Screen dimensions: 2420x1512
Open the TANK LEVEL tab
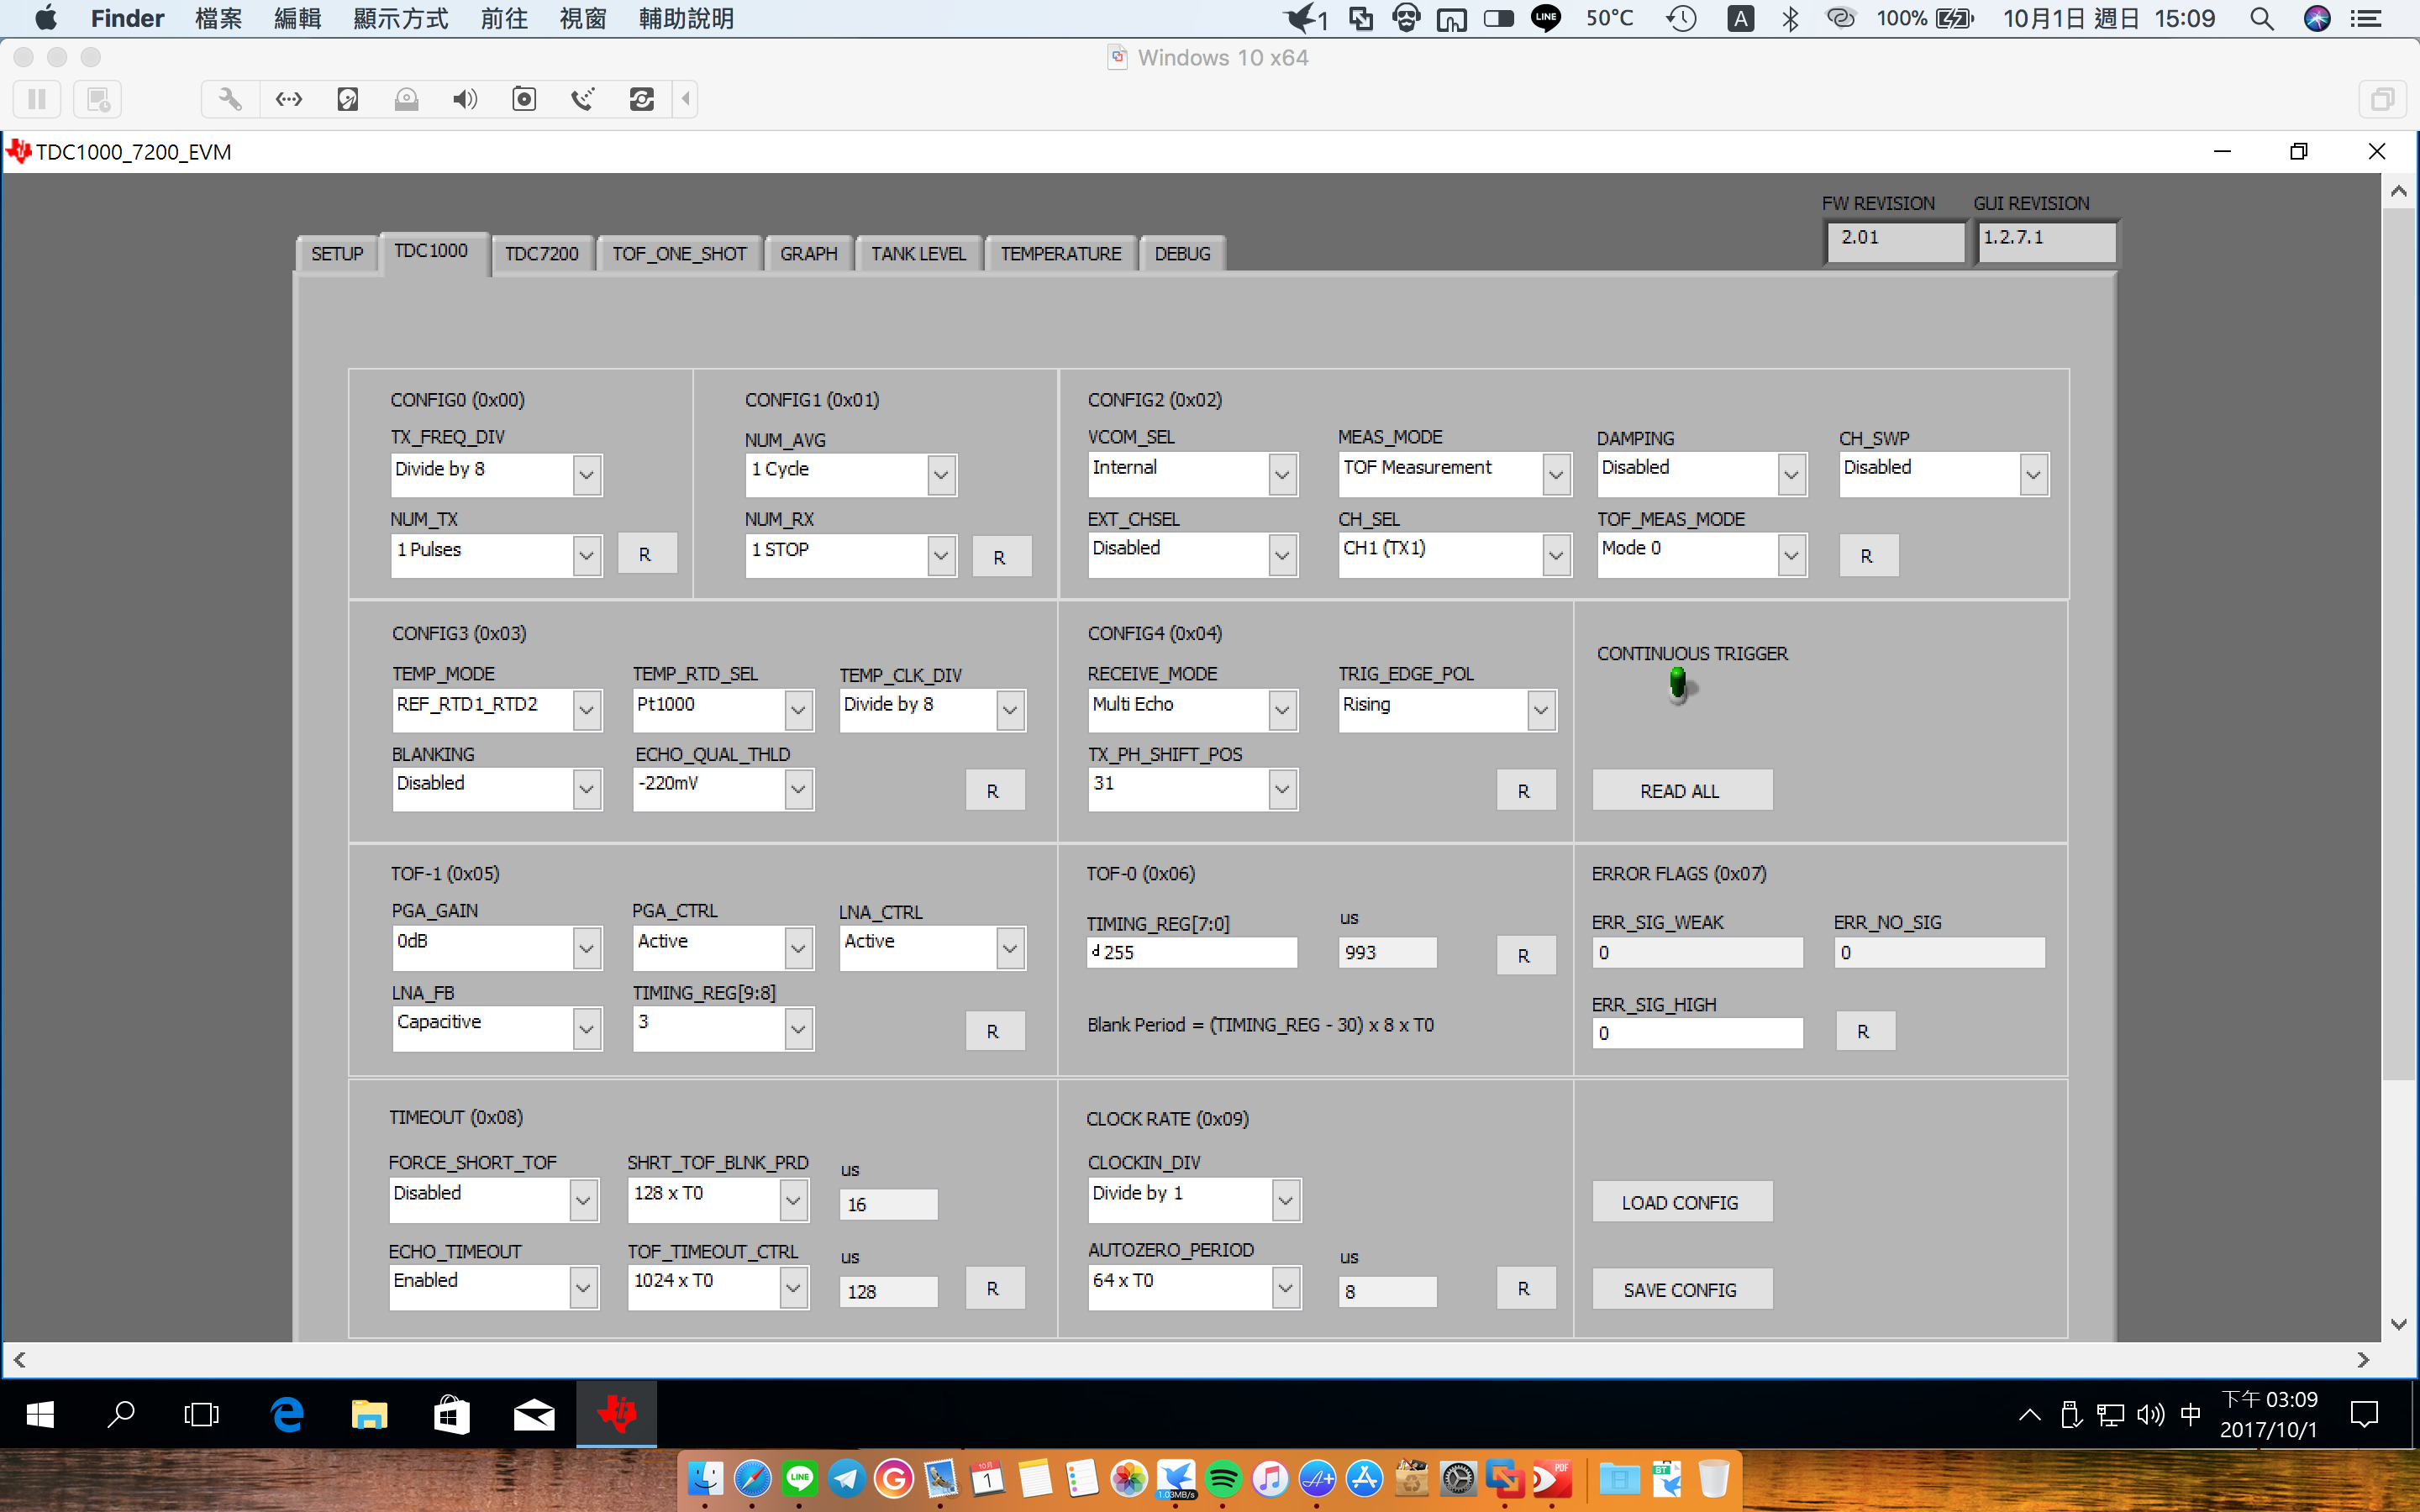click(917, 254)
